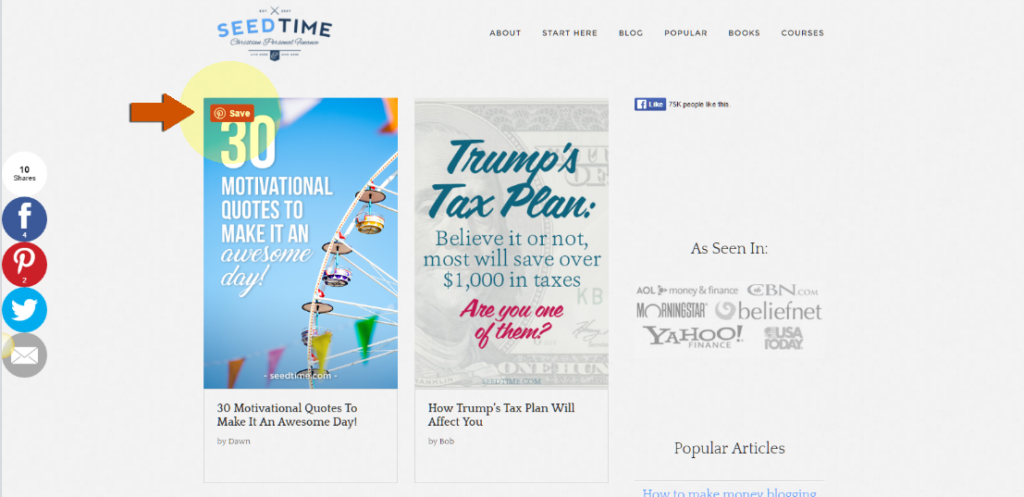Open the How to make money blogging link
The width and height of the screenshot is (1024, 497).
(x=729, y=493)
